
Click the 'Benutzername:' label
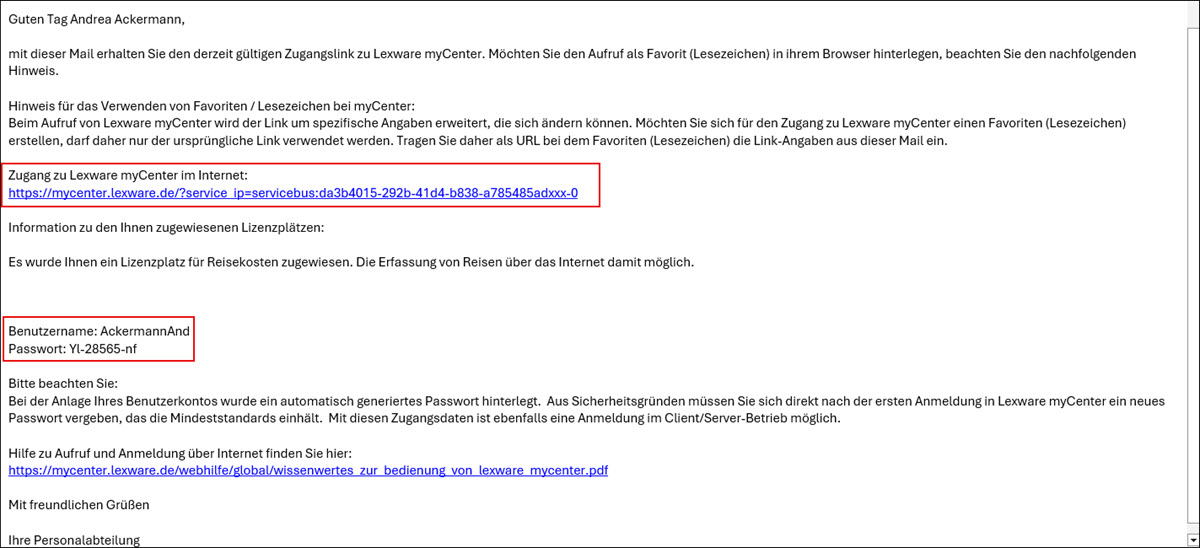52,331
